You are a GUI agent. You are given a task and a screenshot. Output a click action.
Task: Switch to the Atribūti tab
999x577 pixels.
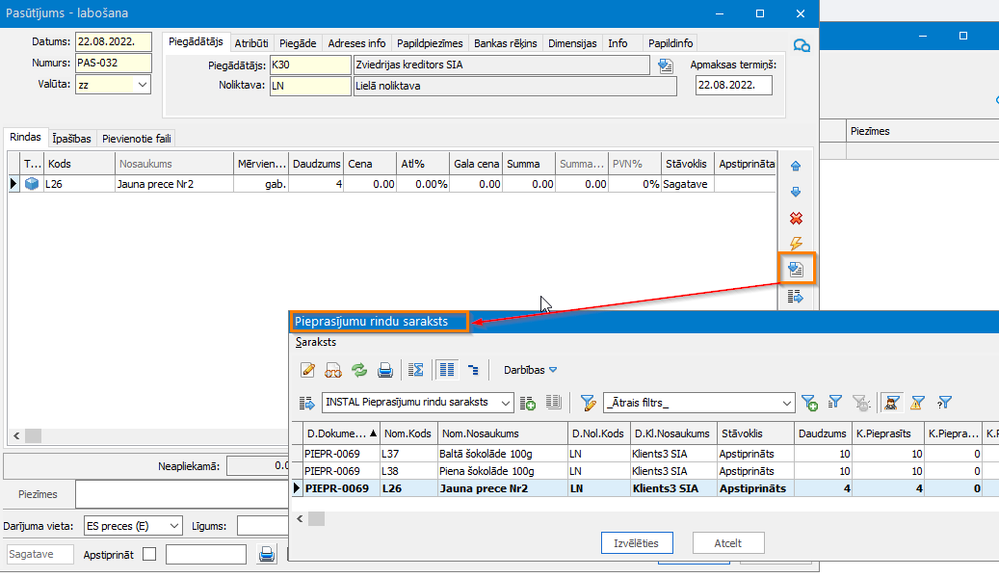tap(251, 44)
